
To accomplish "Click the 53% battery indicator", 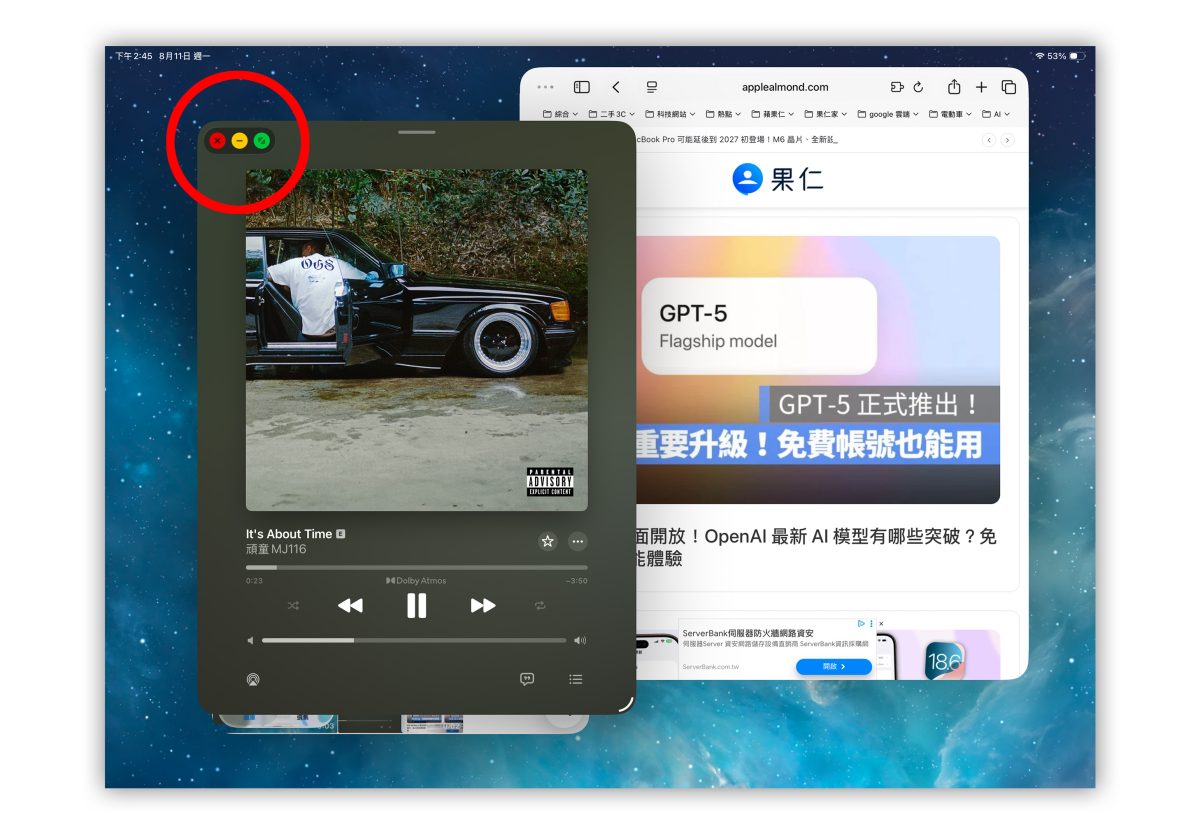I will 1065,56.
